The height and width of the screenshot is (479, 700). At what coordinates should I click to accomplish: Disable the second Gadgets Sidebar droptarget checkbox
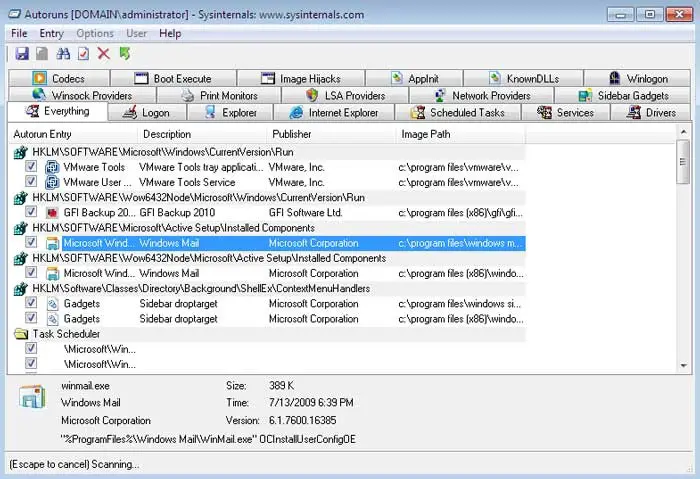coord(31,318)
